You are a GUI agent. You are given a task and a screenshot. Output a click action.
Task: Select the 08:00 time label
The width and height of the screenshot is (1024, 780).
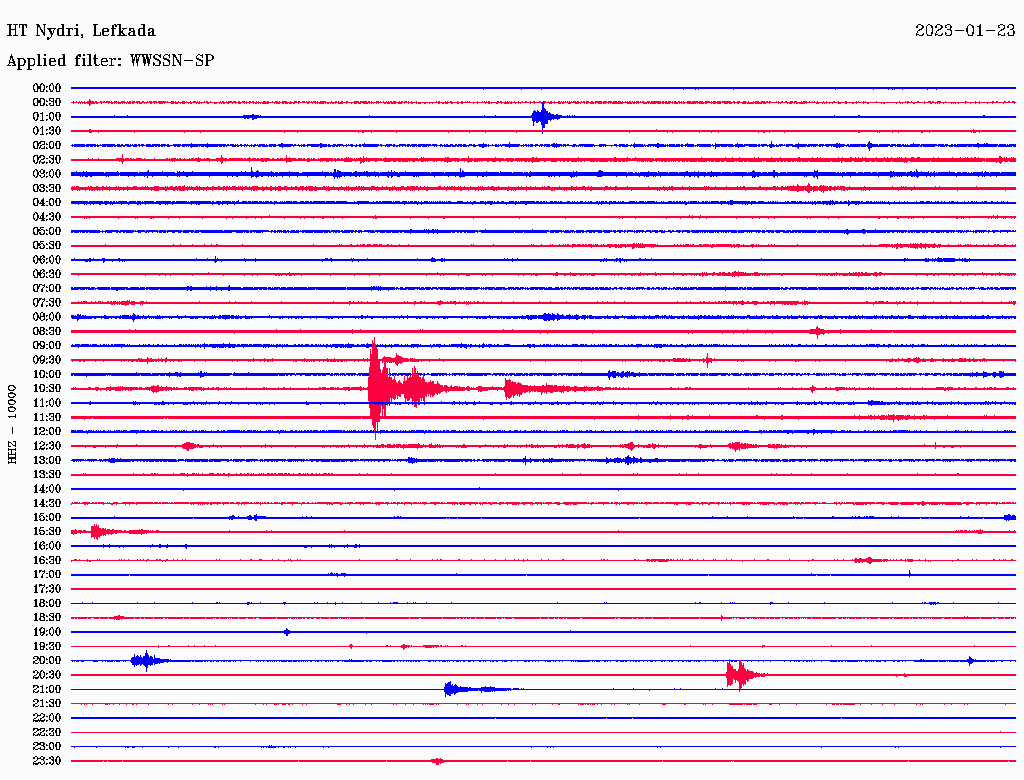click(47, 317)
